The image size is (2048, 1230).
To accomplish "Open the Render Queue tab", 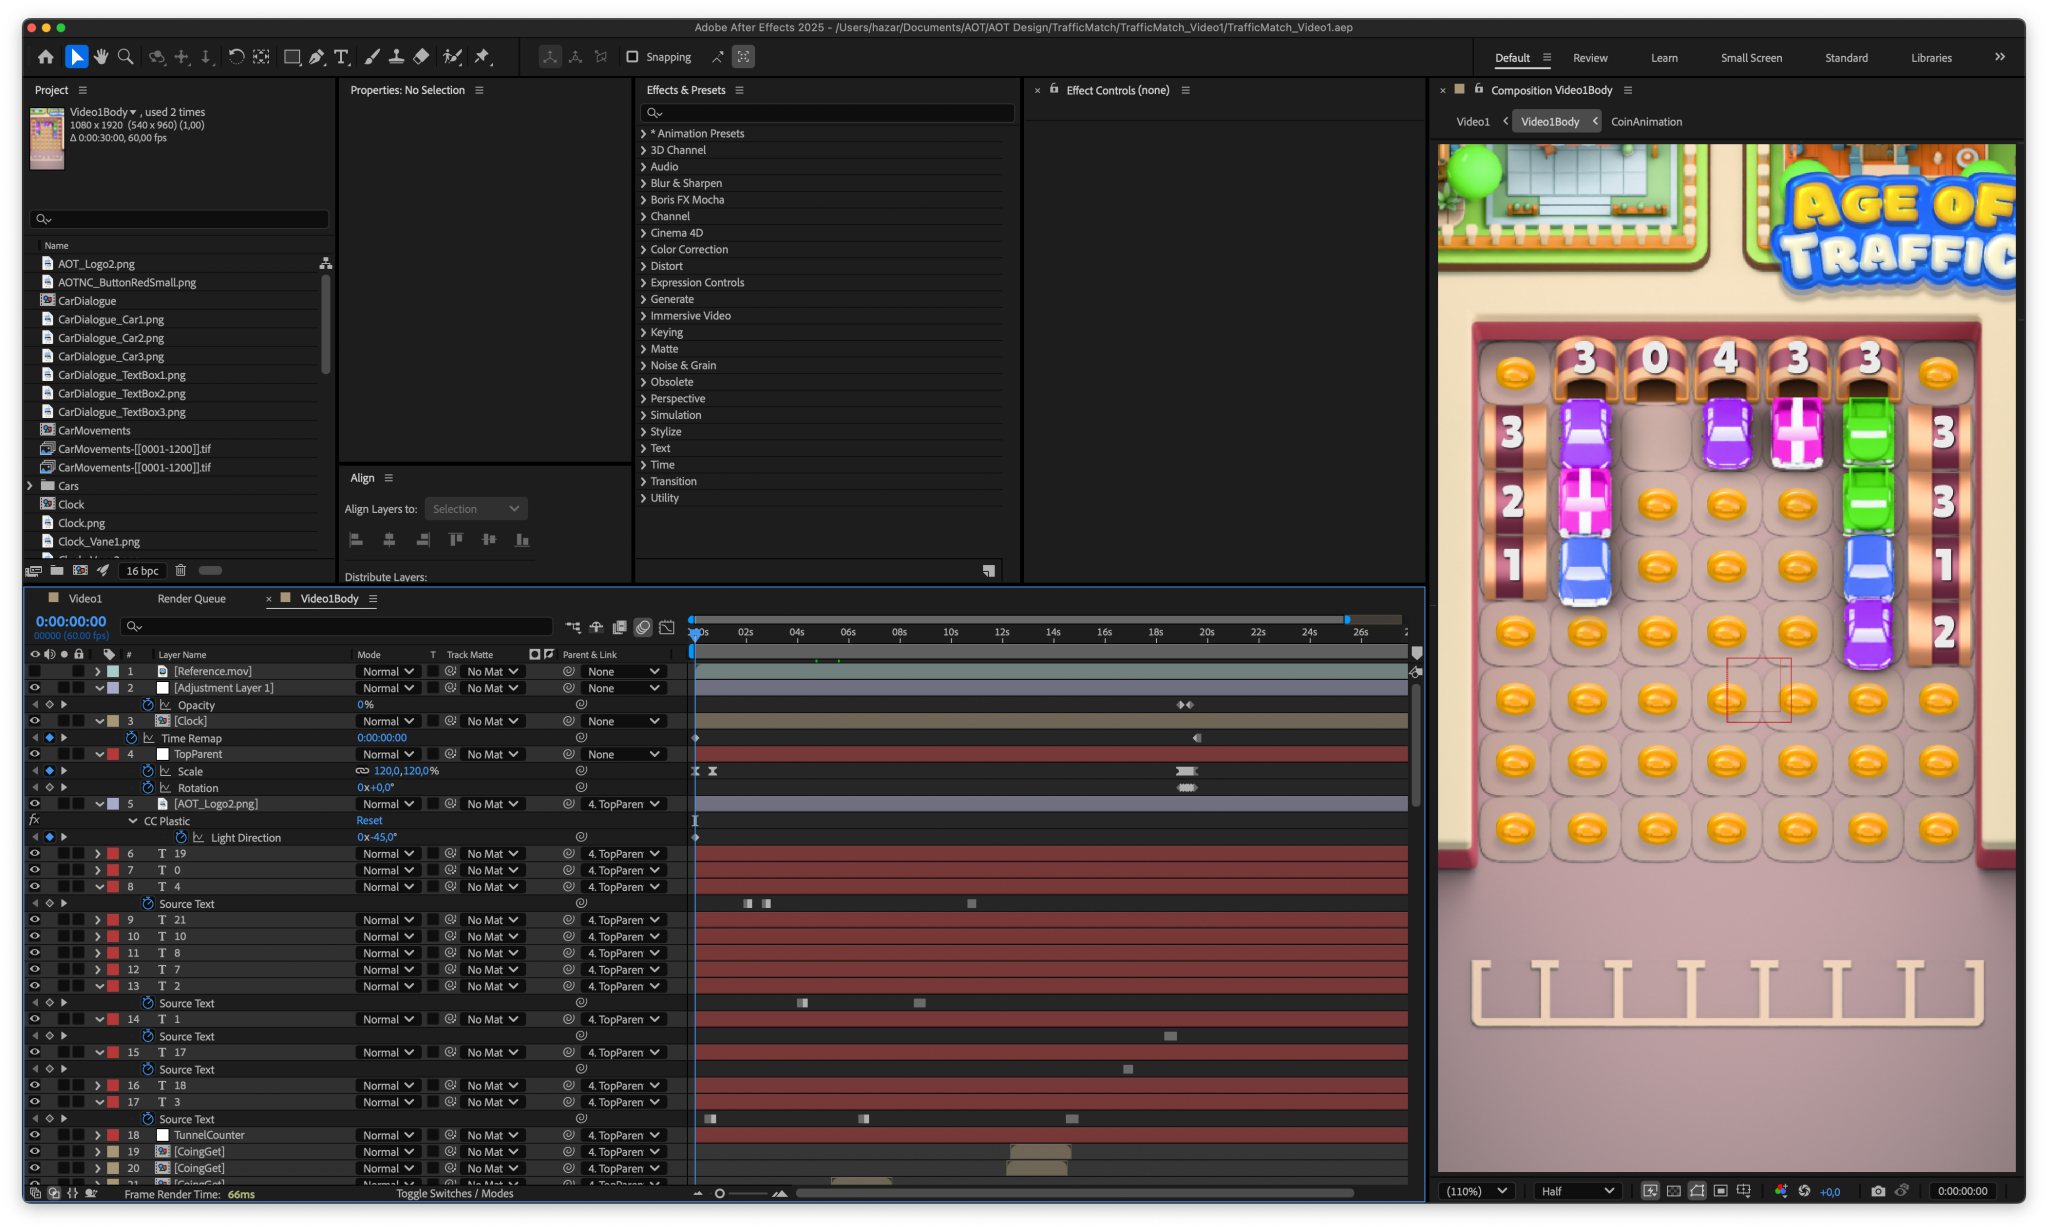I will [x=191, y=599].
